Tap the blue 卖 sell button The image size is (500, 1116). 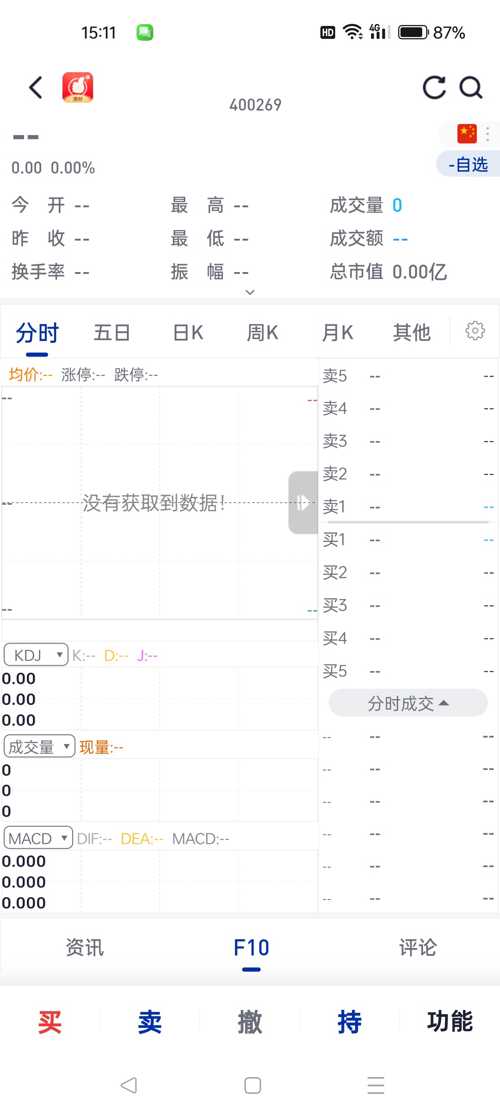pos(150,1022)
